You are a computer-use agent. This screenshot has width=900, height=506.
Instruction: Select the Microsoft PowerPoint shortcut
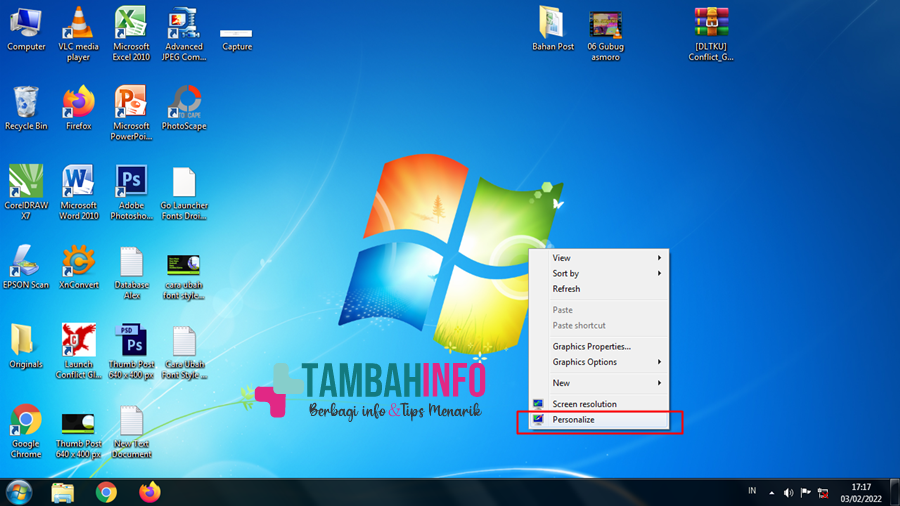[x=131, y=114]
